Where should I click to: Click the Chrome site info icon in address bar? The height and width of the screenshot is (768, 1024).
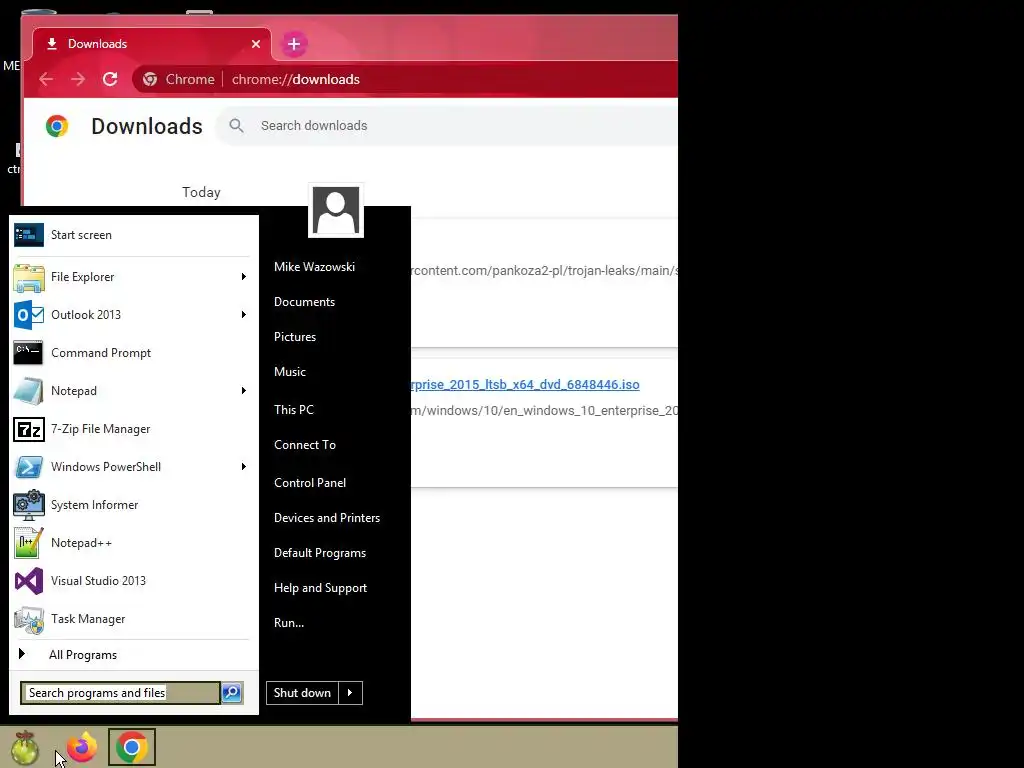click(150, 79)
